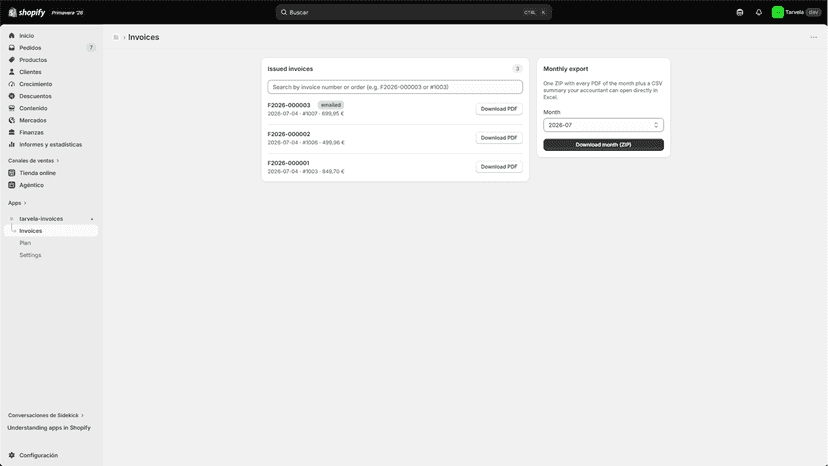
Task: Open notifications bell
Action: 759,12
